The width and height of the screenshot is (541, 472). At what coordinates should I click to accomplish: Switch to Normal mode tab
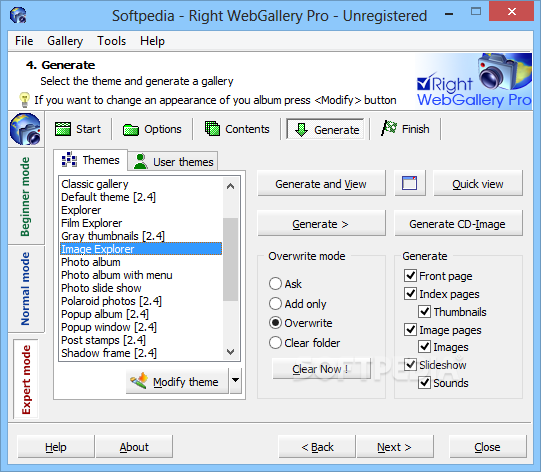point(26,288)
